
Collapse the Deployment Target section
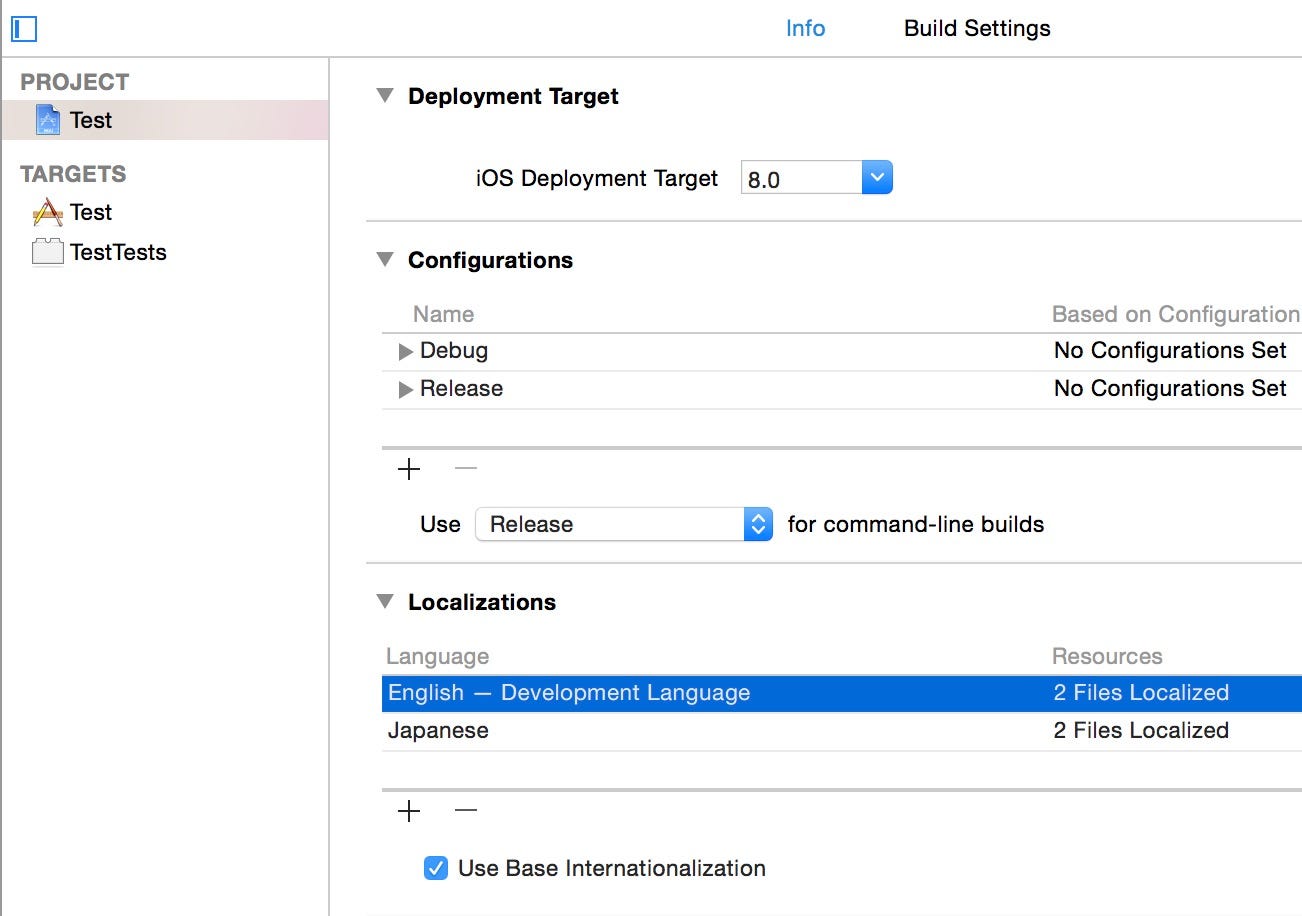(385, 96)
